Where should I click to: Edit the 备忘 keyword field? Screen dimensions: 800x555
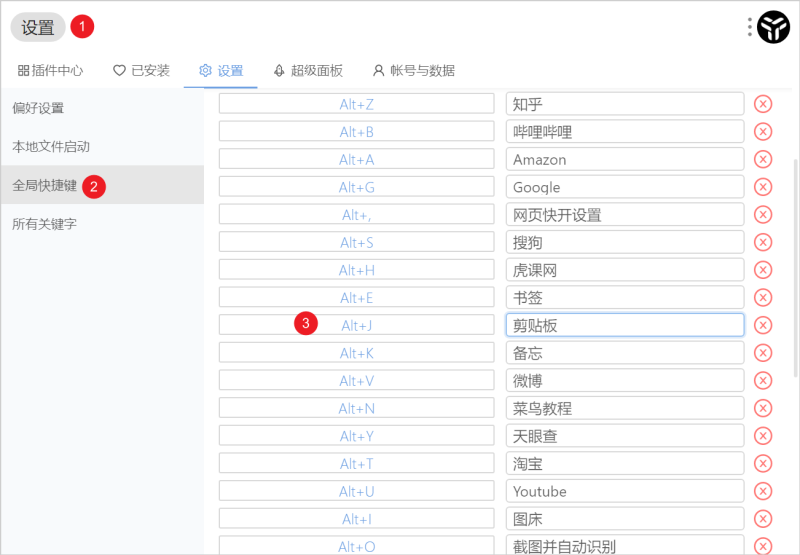[x=625, y=352]
